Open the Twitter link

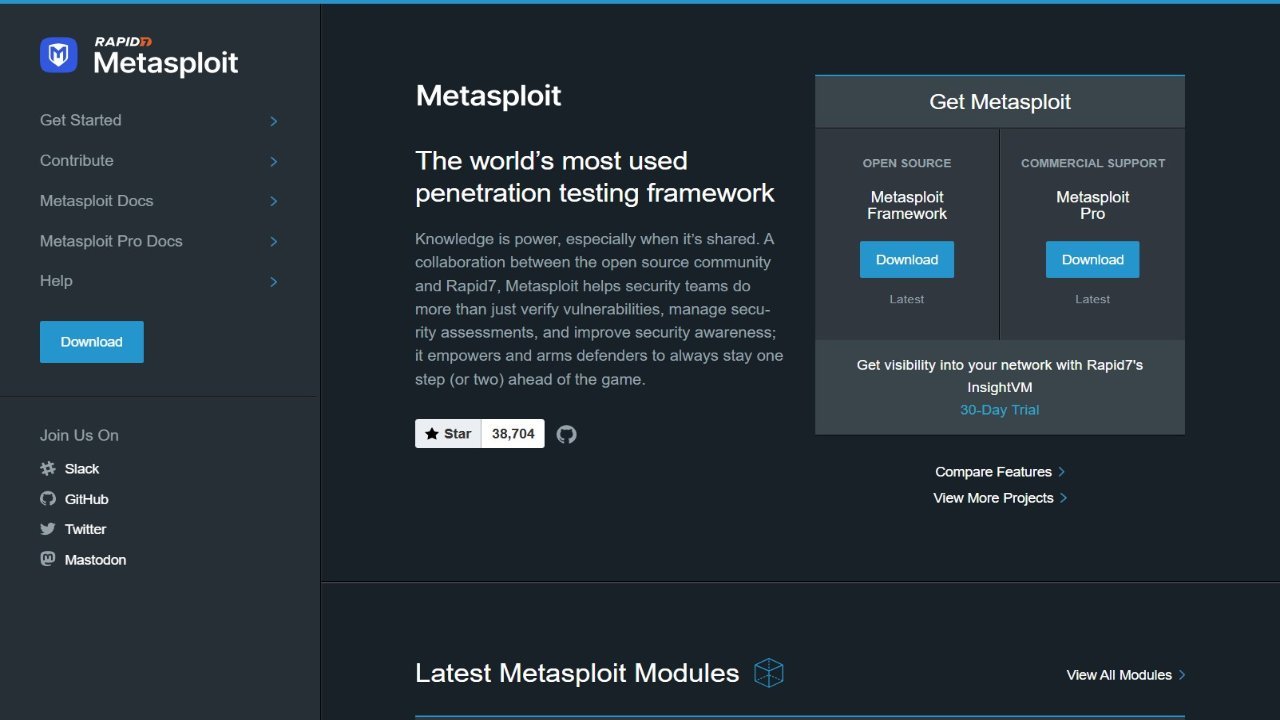coord(86,529)
